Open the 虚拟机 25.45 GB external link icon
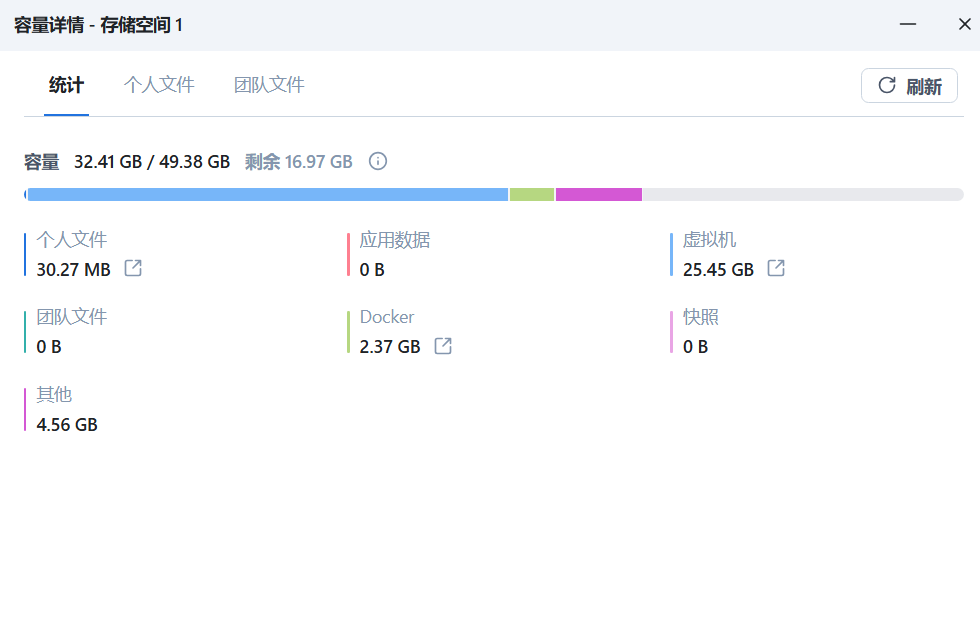The width and height of the screenshot is (980, 629). 776,268
